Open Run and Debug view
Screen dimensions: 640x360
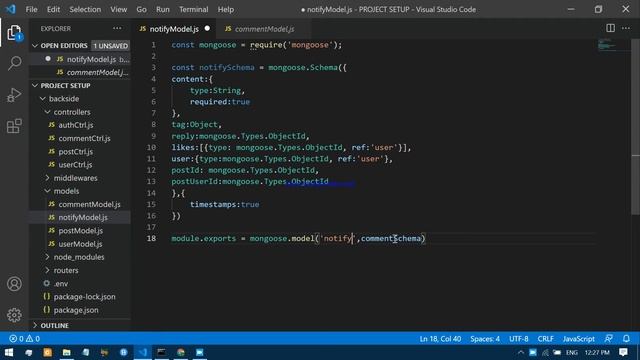pyautogui.click(x=14, y=95)
